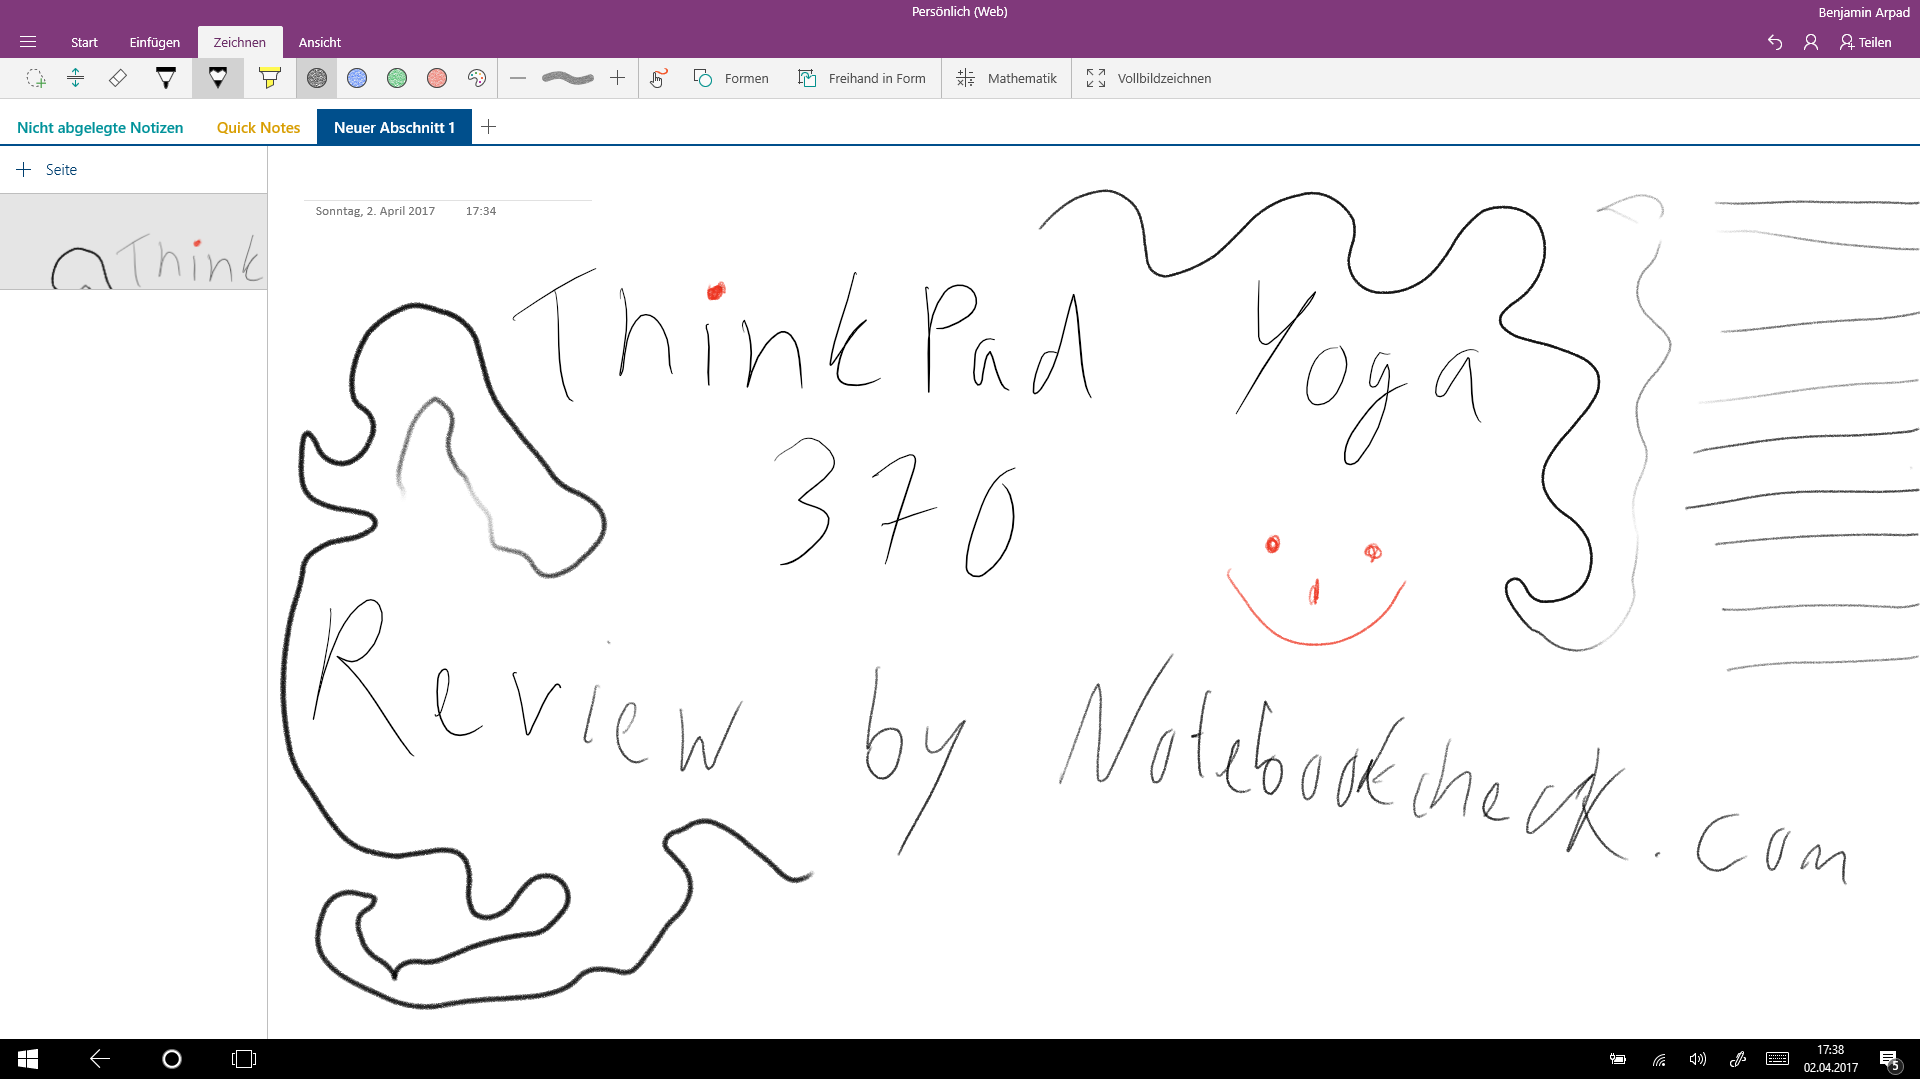The image size is (1920, 1079).
Task: Choose the insert space tool
Action: pyautogui.click(x=75, y=78)
